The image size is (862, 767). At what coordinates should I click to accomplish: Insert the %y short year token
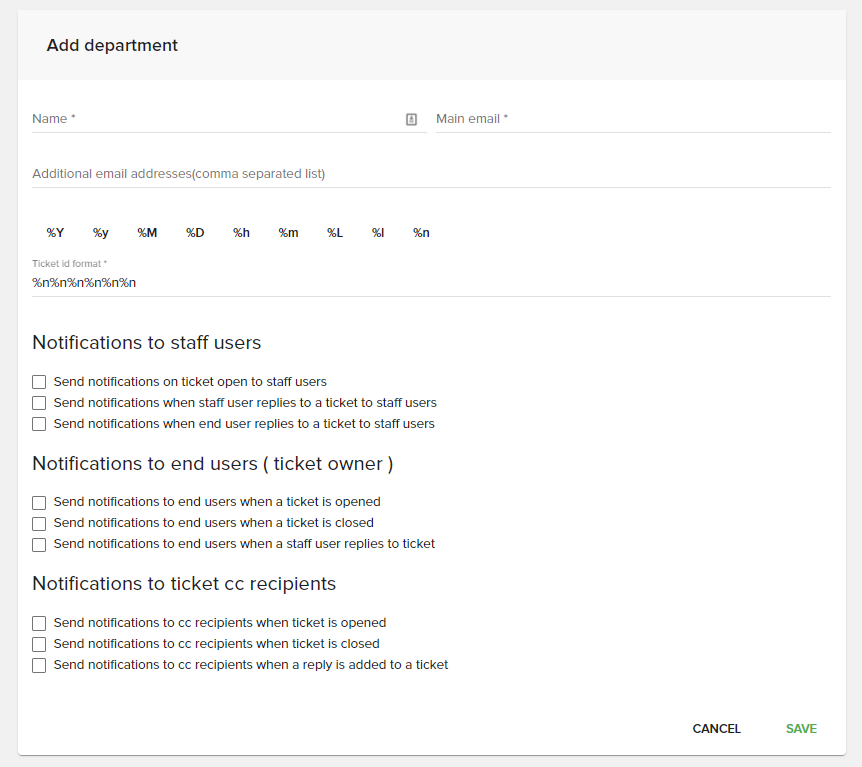[x=100, y=232]
